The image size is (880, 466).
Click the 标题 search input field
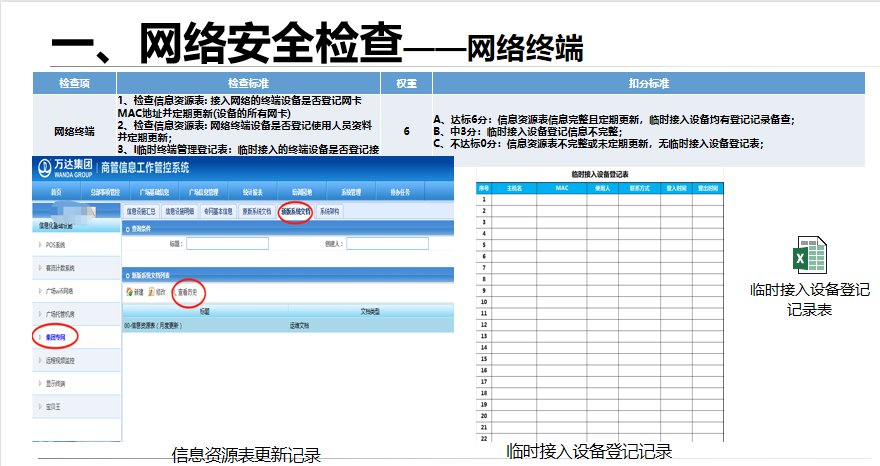(x=227, y=243)
